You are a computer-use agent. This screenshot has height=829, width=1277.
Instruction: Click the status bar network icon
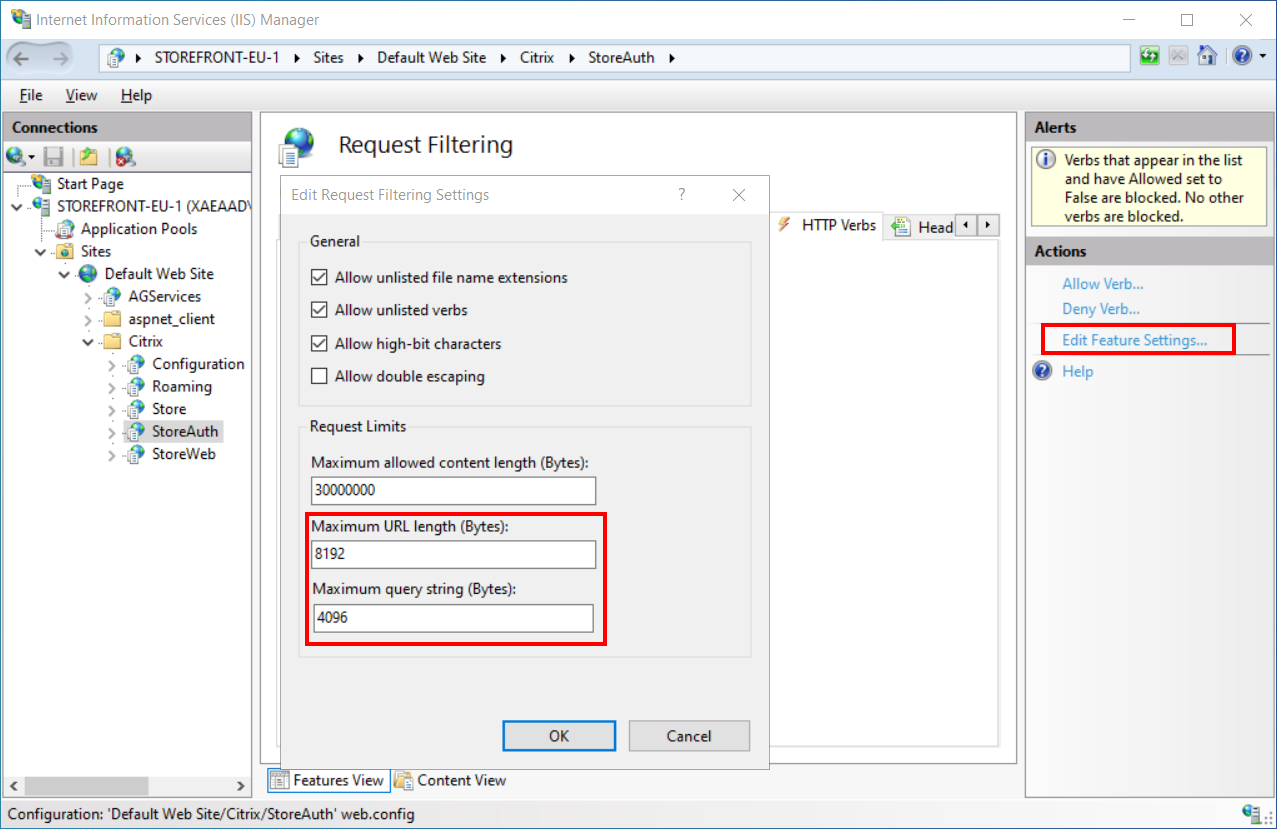[x=1250, y=813]
